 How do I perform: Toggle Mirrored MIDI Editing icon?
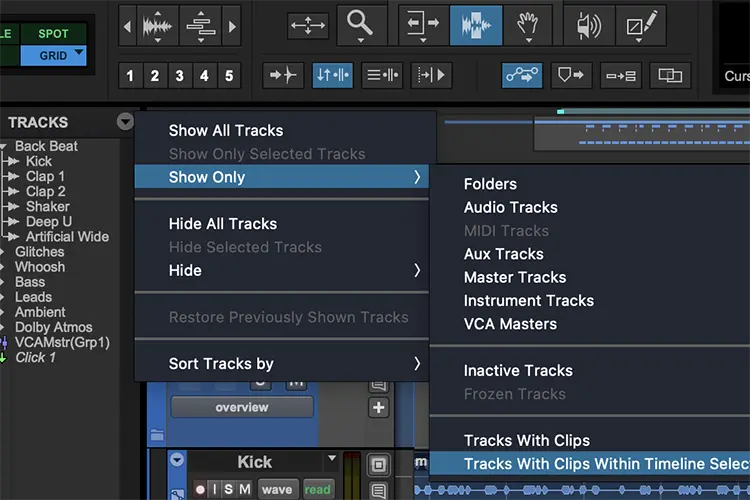[621, 75]
